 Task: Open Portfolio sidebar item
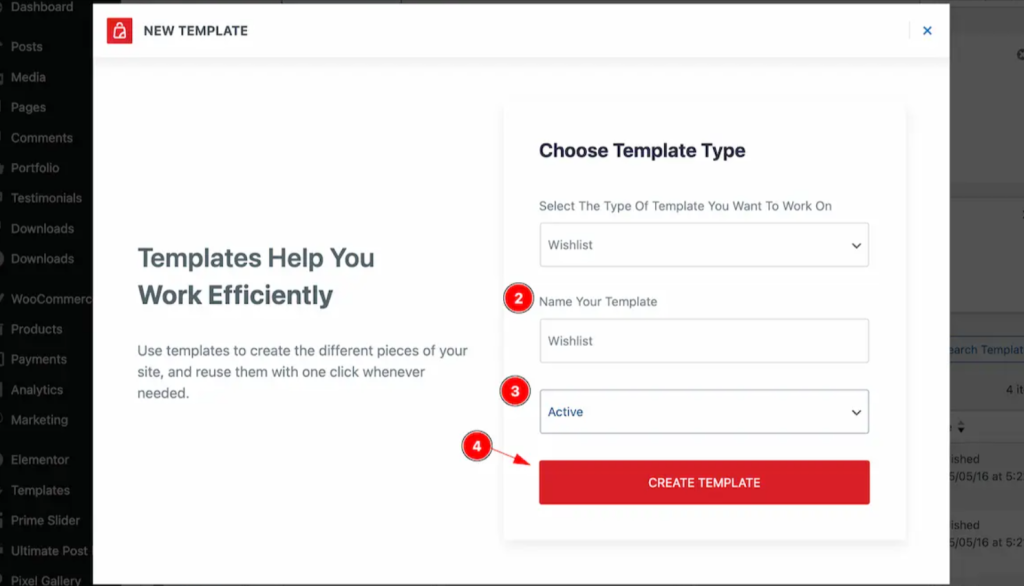click(x=35, y=168)
